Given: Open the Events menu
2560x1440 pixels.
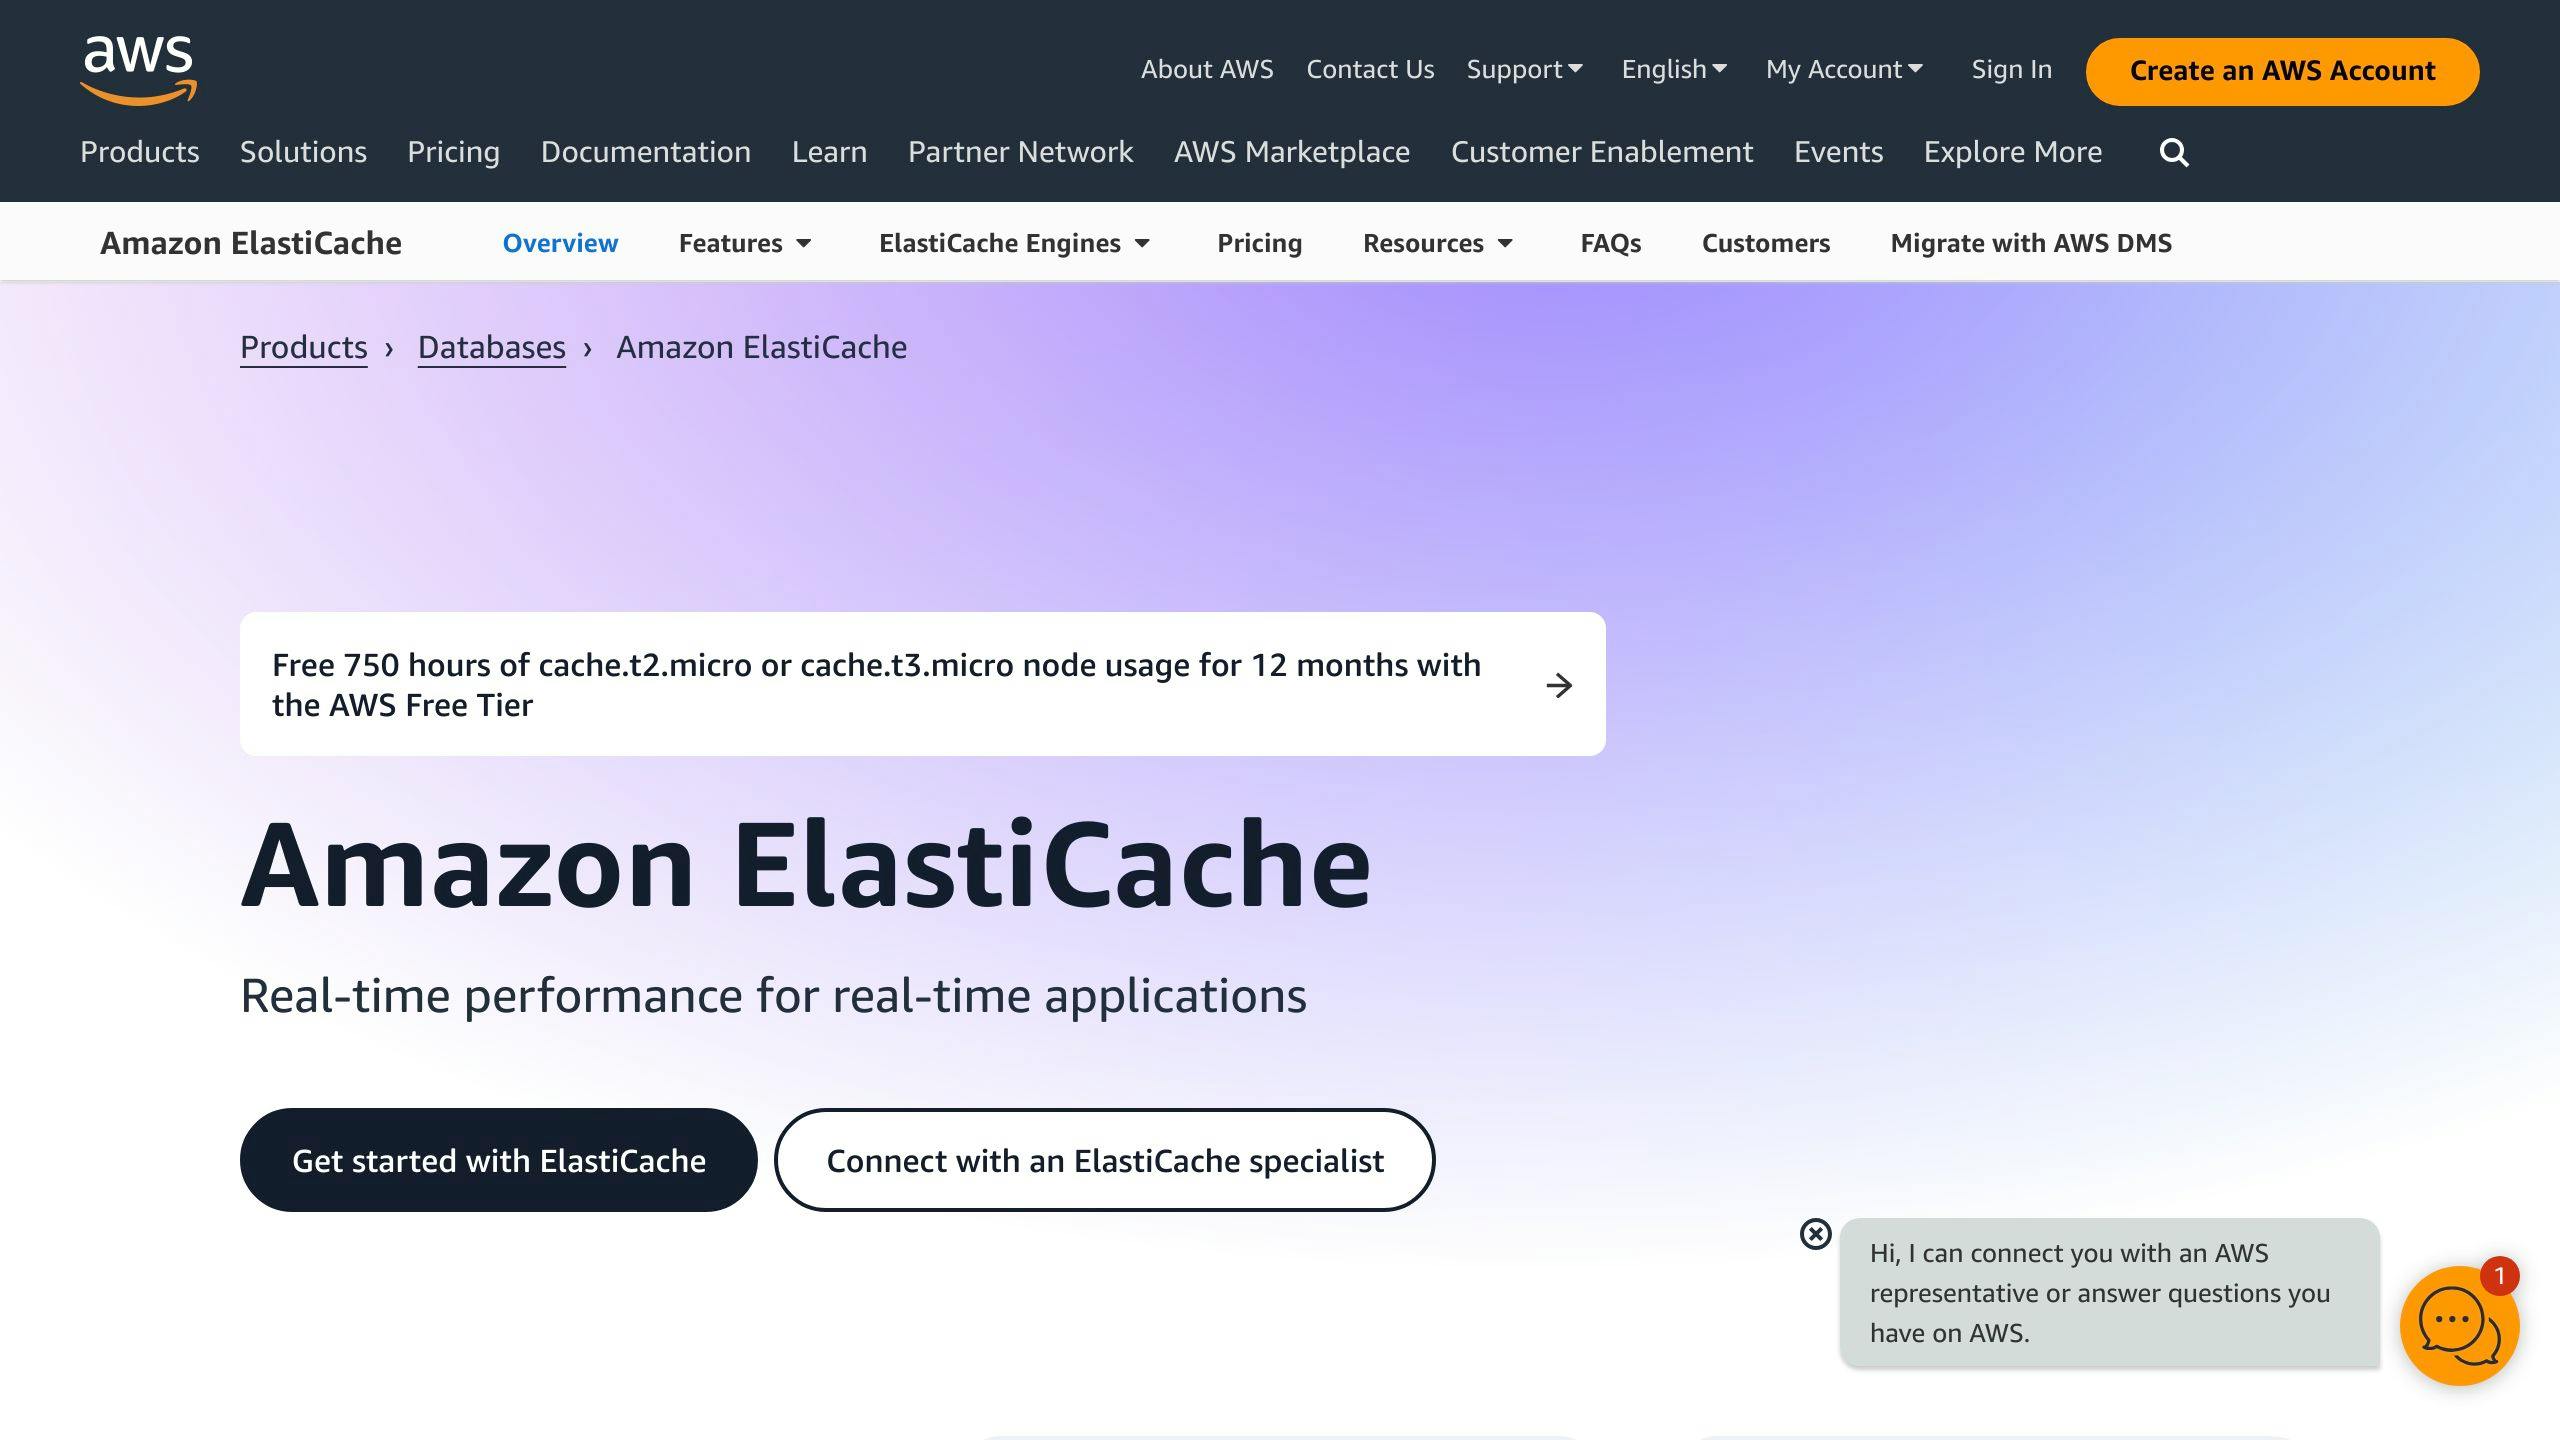Looking at the screenshot, I should (1838, 152).
